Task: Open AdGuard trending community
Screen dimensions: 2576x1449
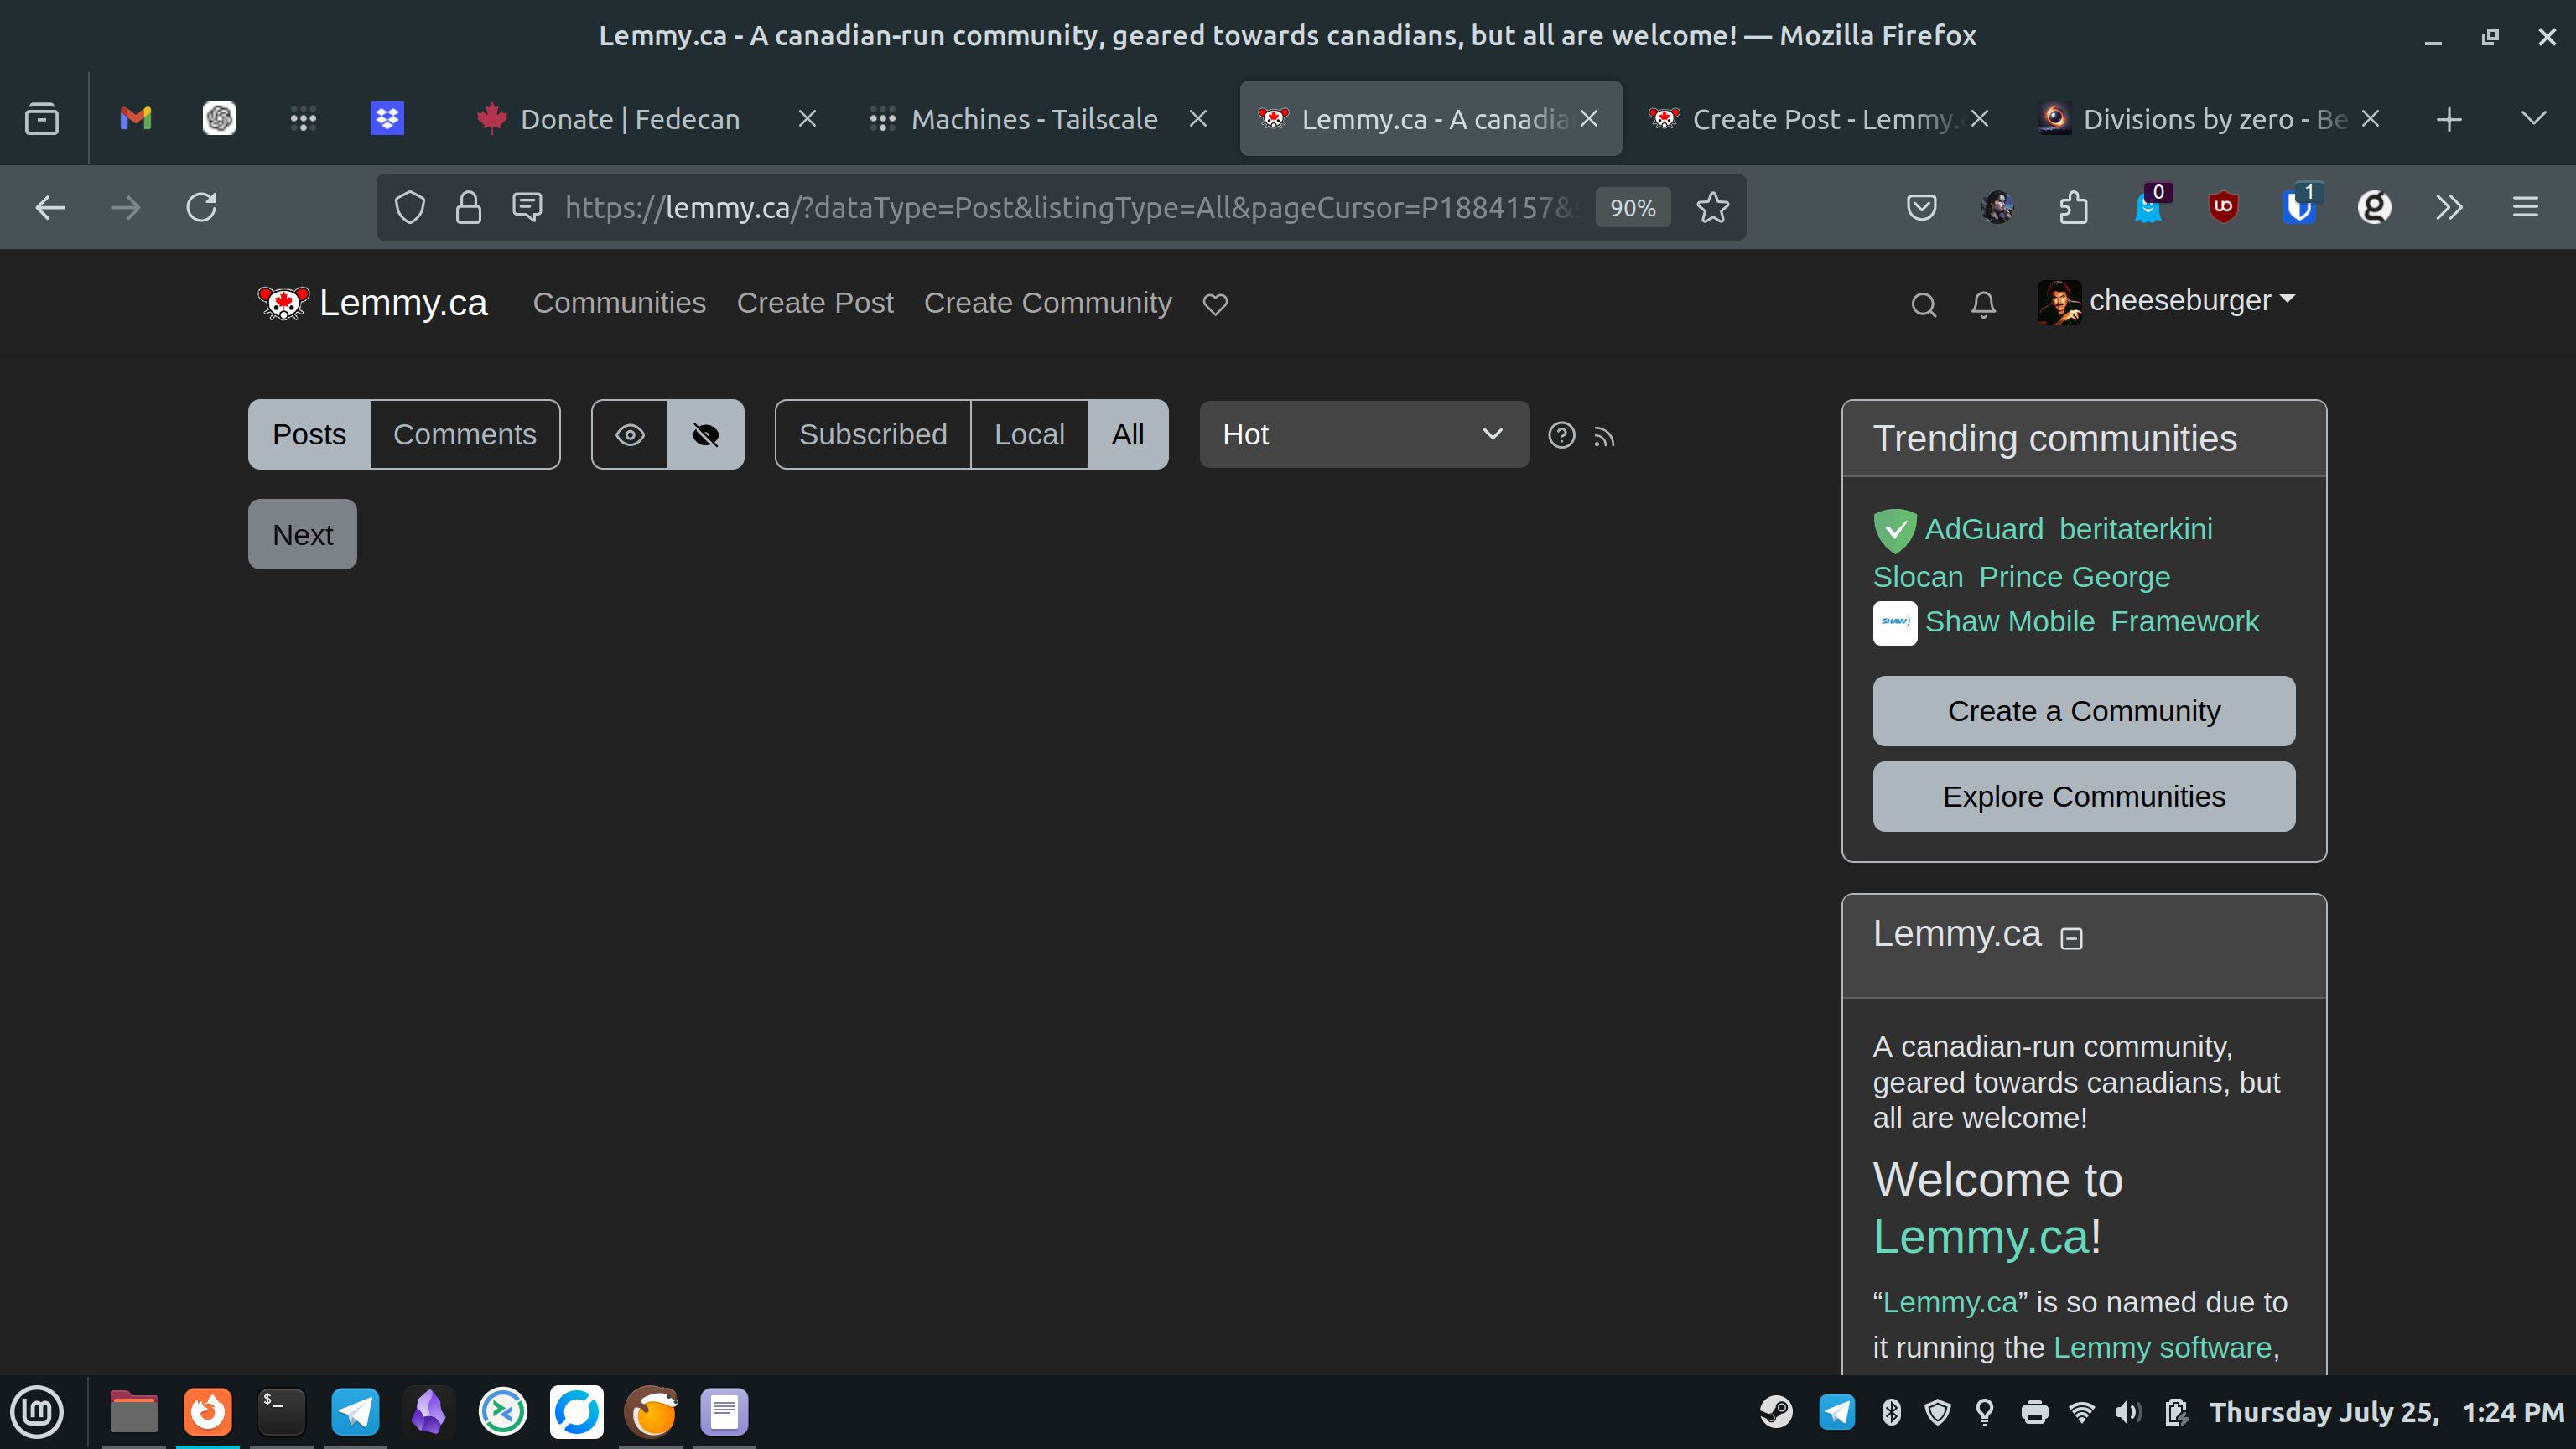Action: [x=1959, y=530]
